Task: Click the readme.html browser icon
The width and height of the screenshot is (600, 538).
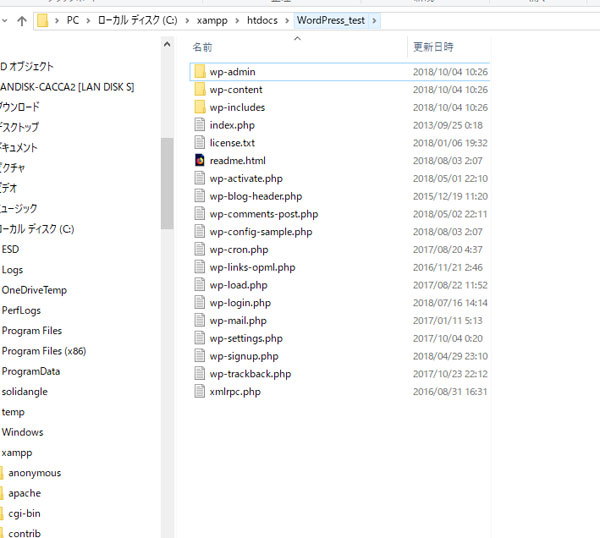Action: pyautogui.click(x=199, y=161)
